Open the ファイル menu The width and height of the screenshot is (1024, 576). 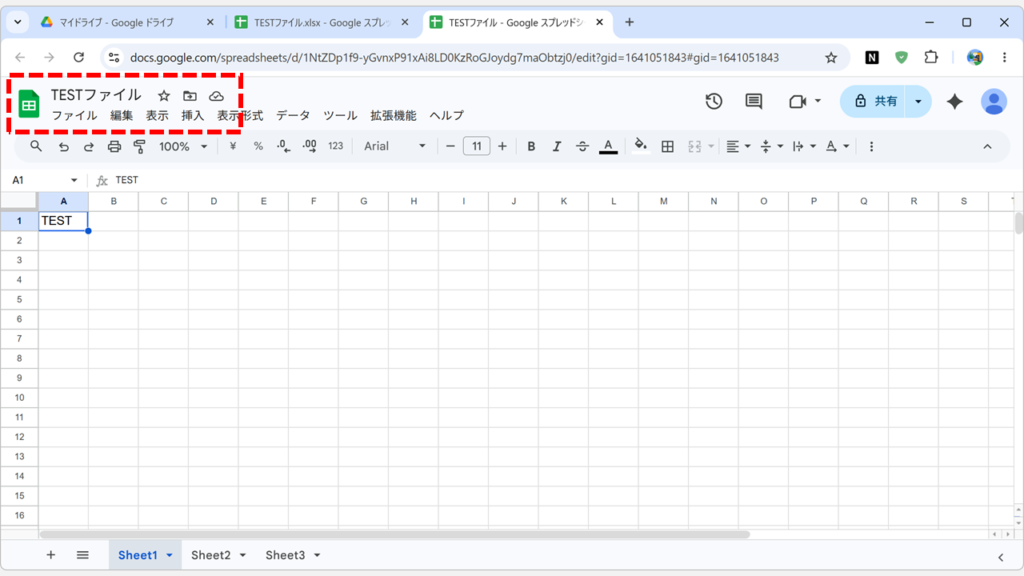(74, 116)
